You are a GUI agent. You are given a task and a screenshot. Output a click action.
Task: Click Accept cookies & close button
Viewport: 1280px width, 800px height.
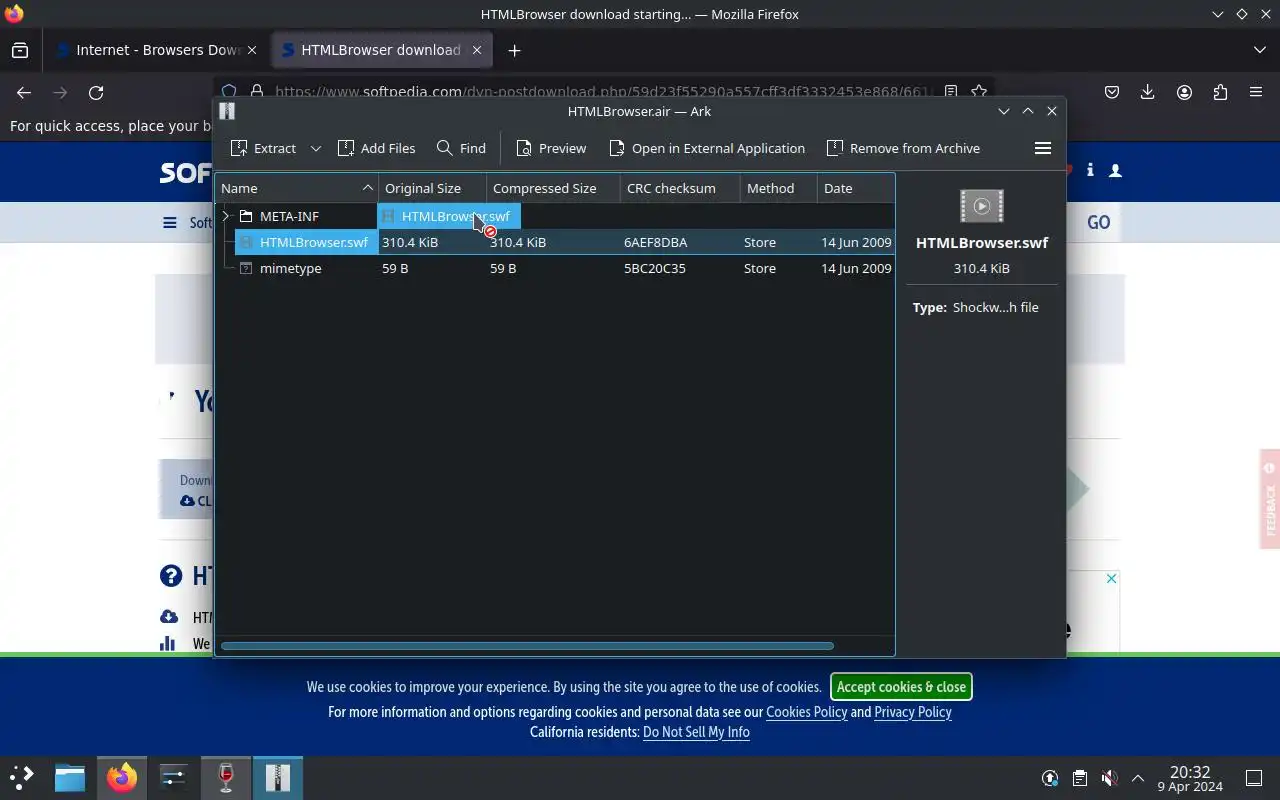click(901, 687)
